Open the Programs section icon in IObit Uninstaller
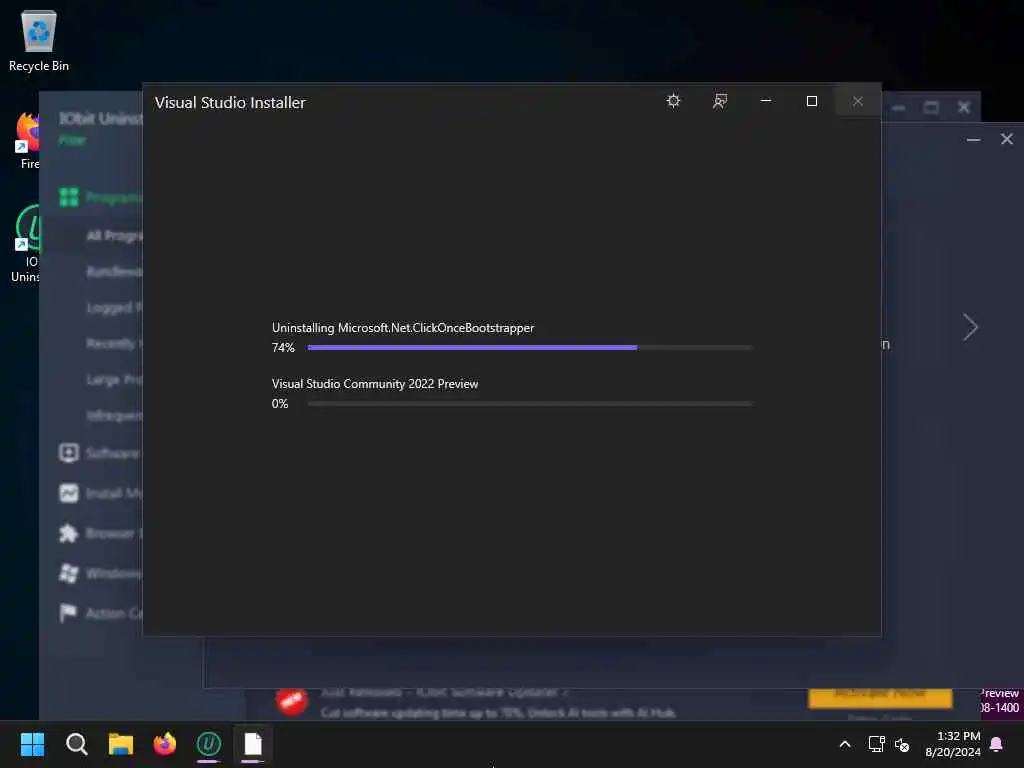The image size is (1024, 768). (x=69, y=197)
